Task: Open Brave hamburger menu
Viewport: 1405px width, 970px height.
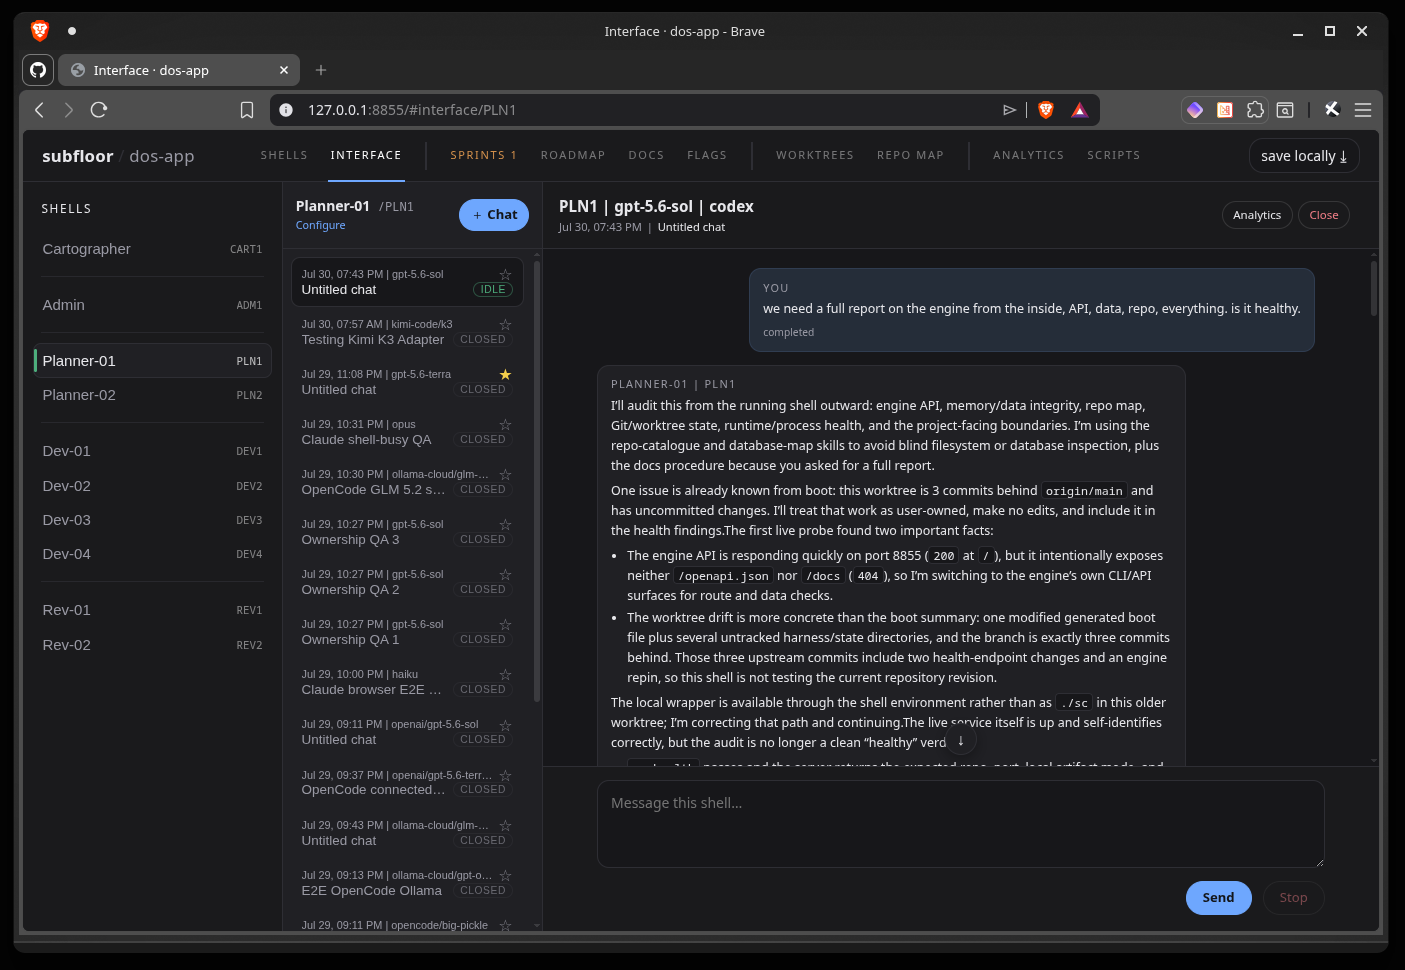Action: (x=1363, y=110)
